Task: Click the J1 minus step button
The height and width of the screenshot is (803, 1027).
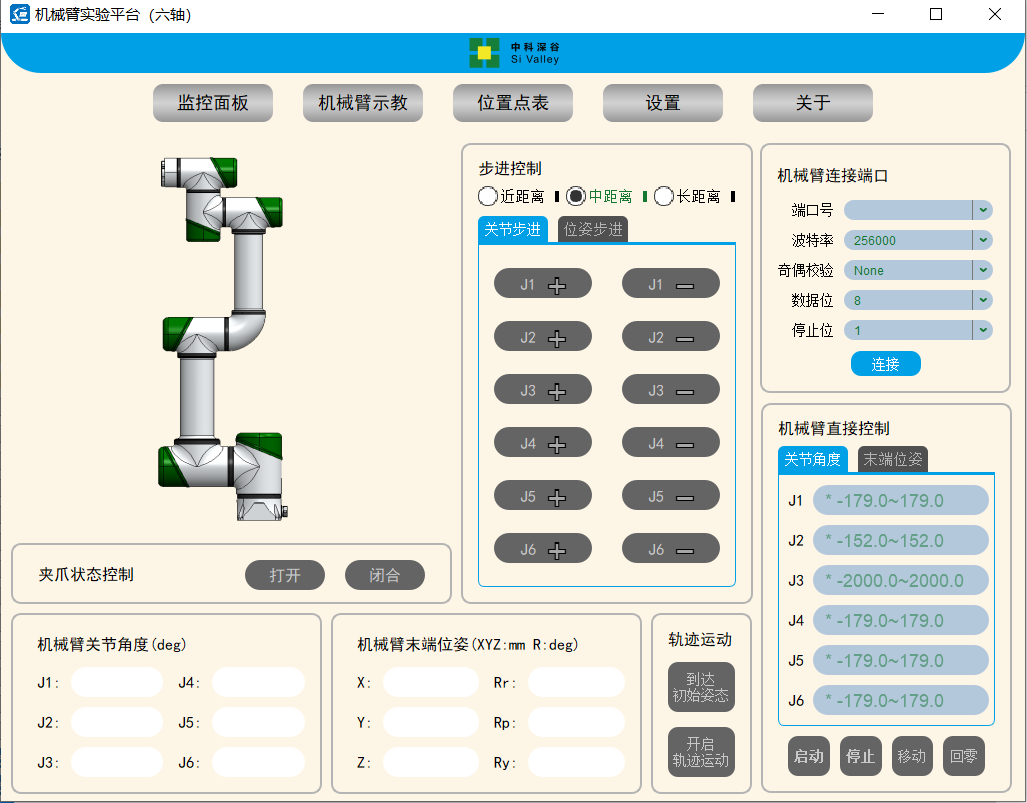Action: (x=671, y=284)
